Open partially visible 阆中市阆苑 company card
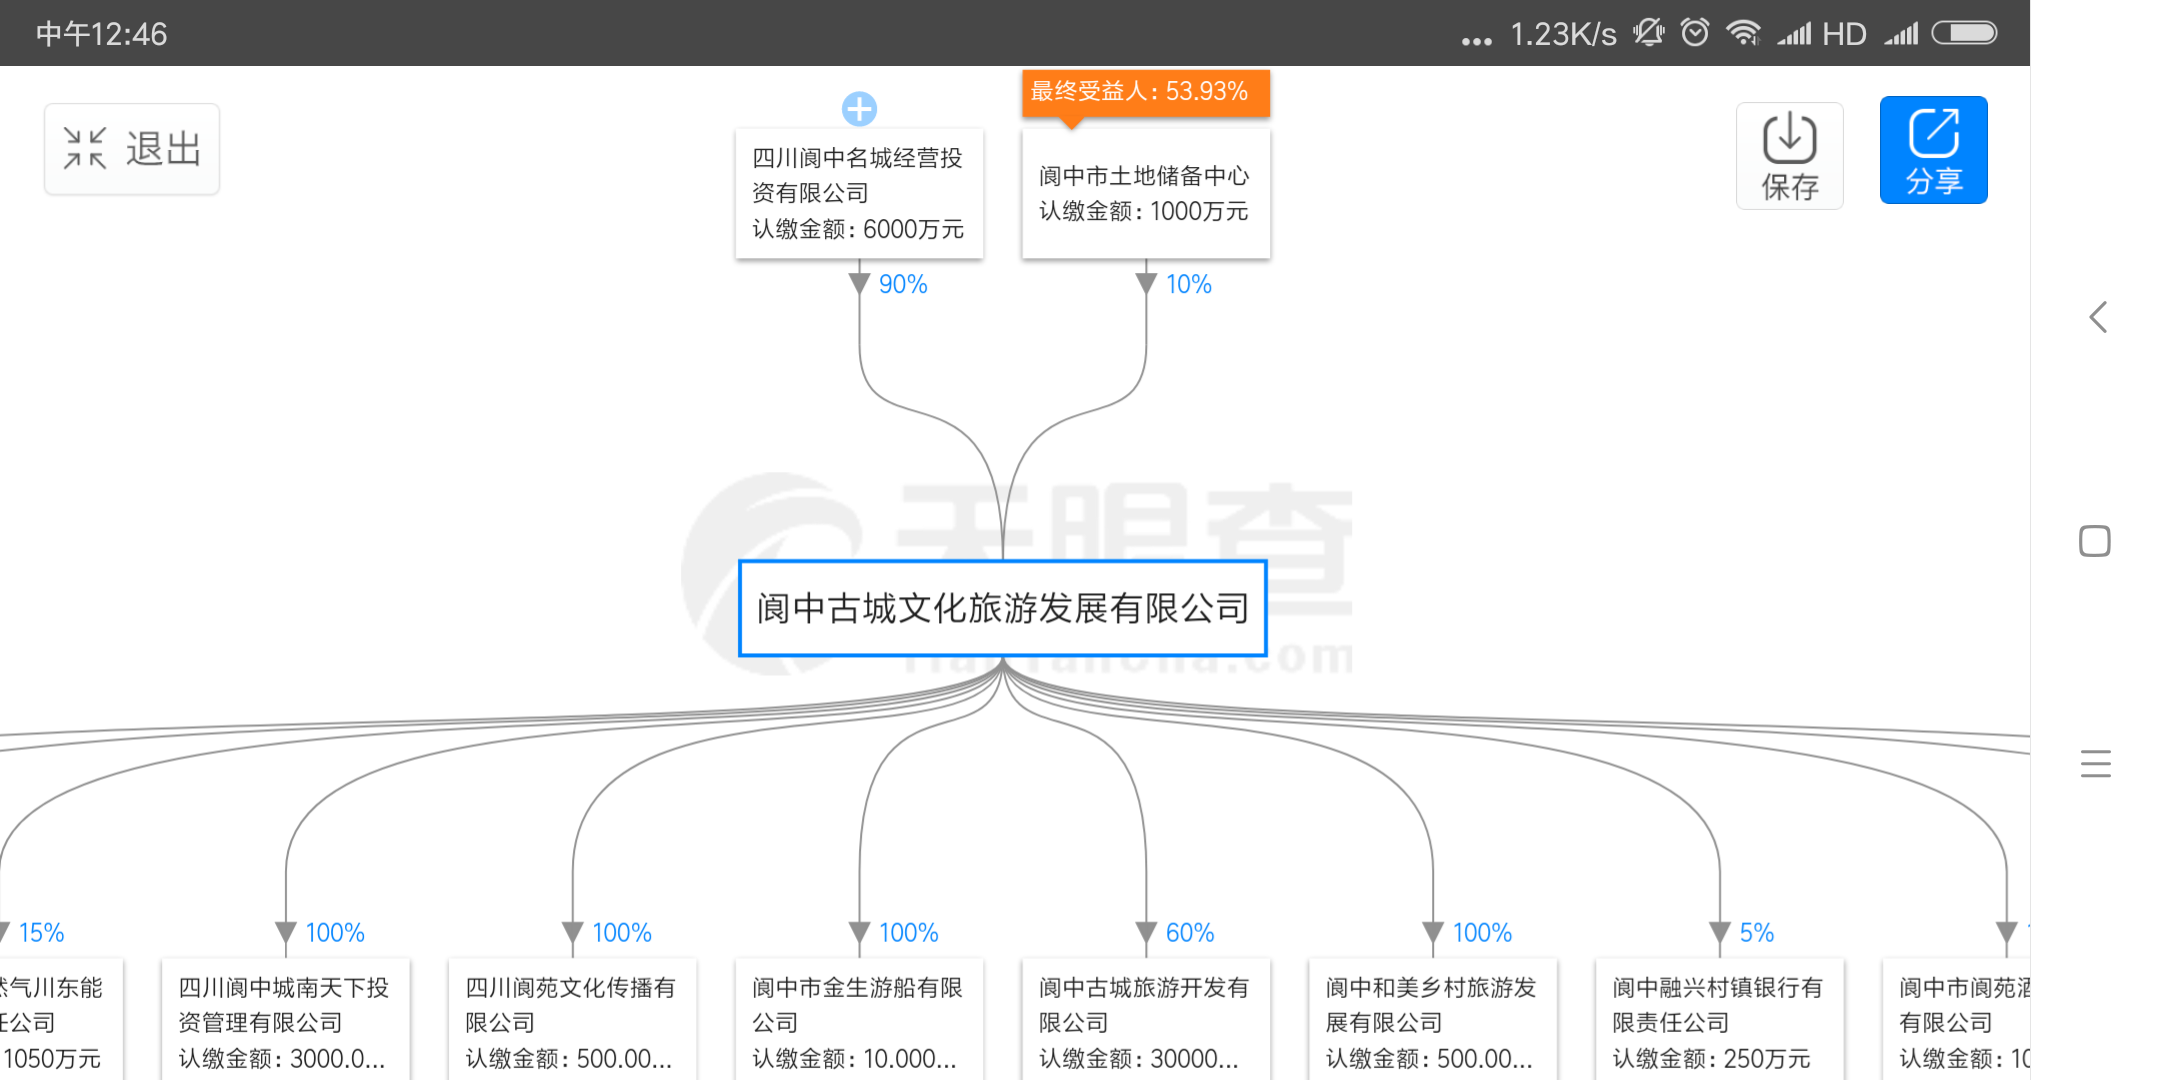 pyautogui.click(x=1957, y=1019)
